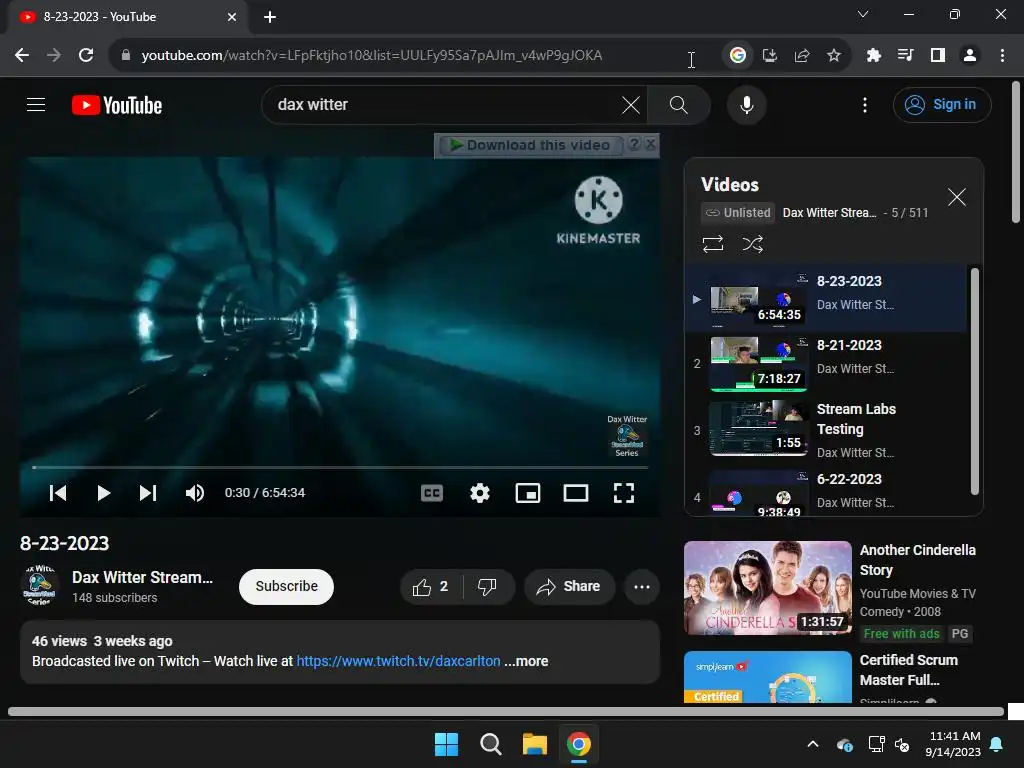Open Chrome profile icon
Screen dimensions: 1024x768
(x=970, y=56)
